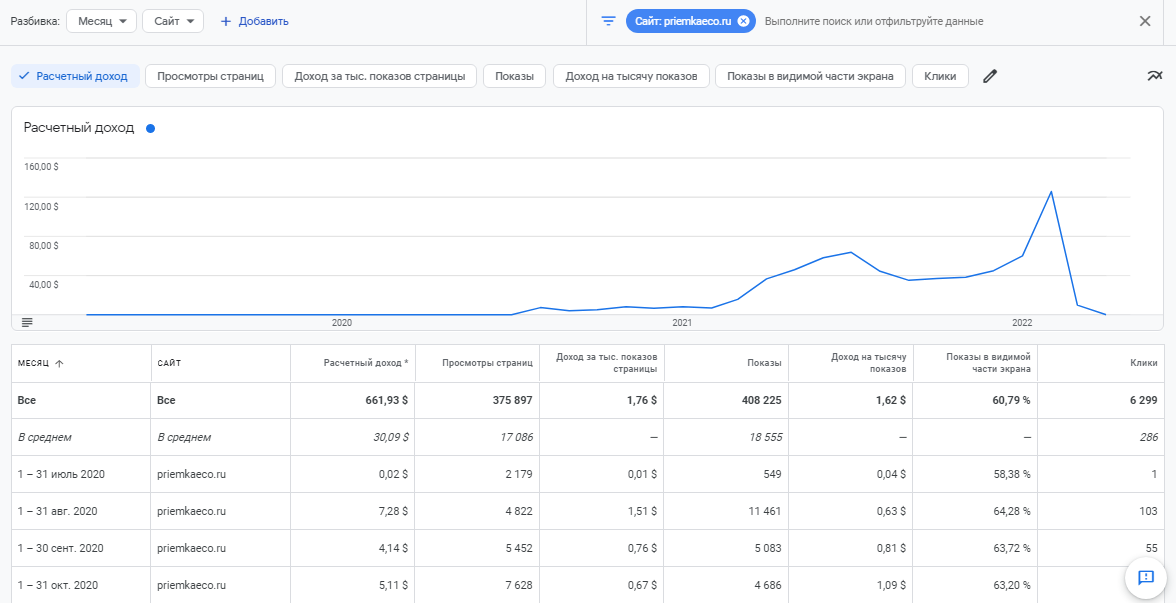This screenshot has height=603, width=1176.
Task: Click the Показы в видимой части экрана chip
Action: (810, 76)
